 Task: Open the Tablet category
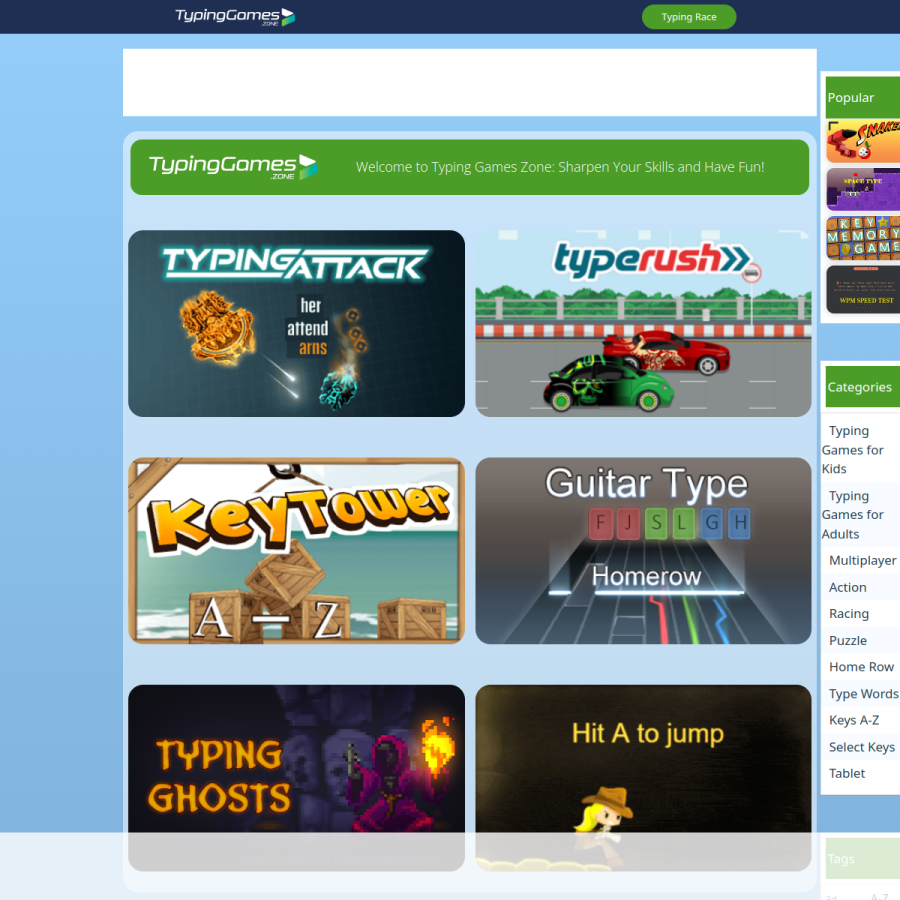pos(847,773)
